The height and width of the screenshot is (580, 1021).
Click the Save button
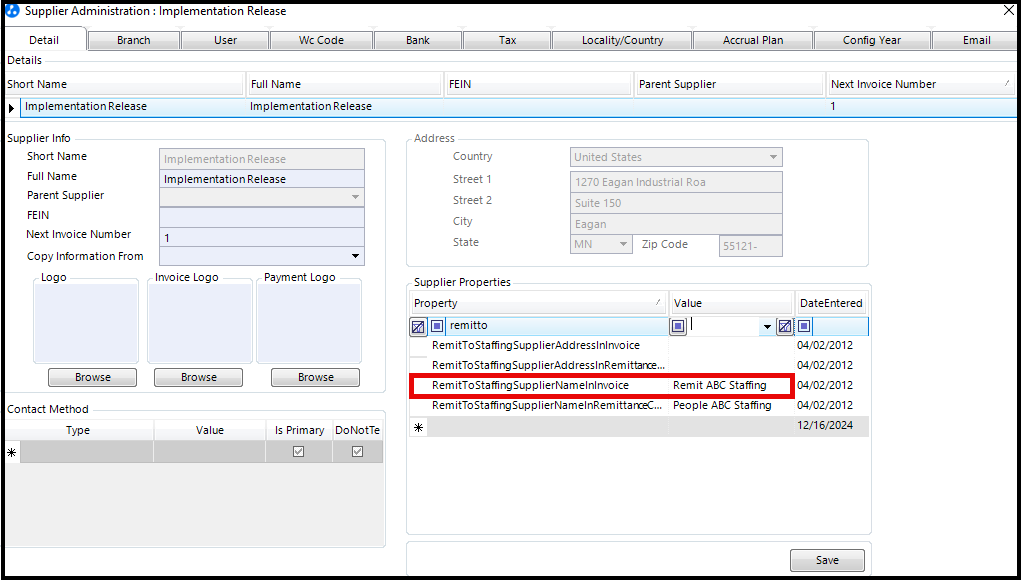point(827,560)
